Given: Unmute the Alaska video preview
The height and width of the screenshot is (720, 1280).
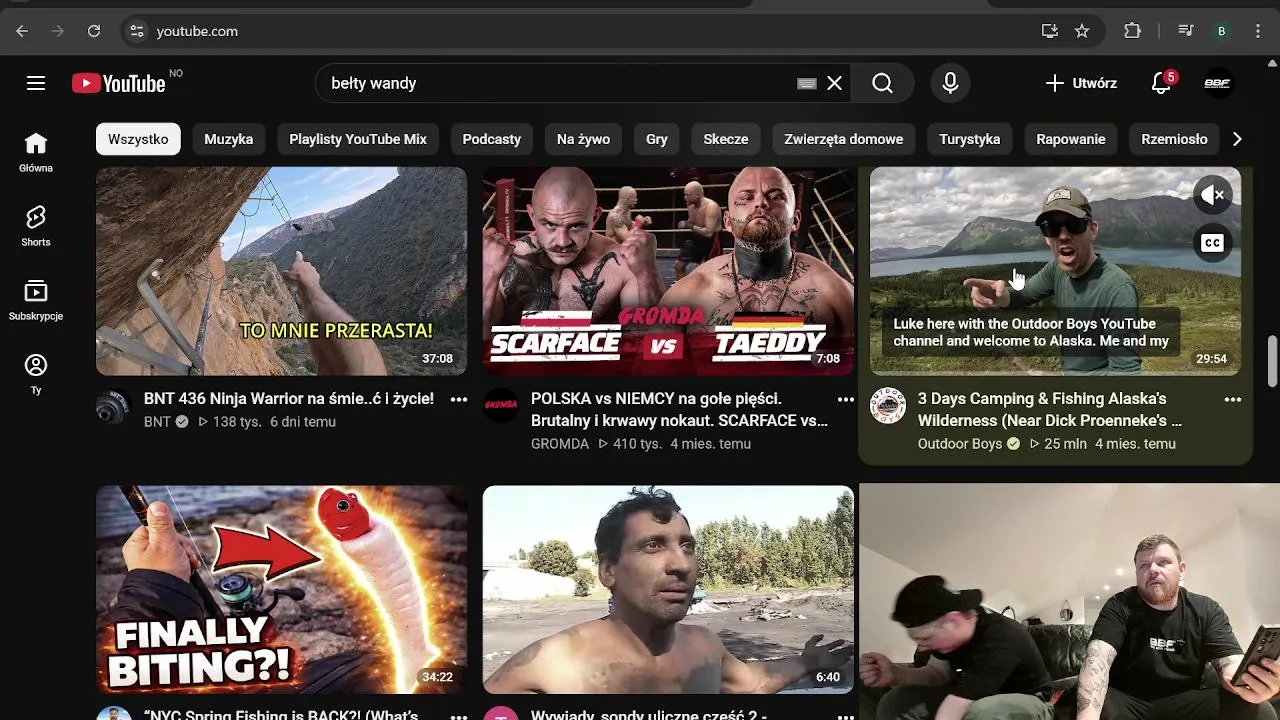Looking at the screenshot, I should (x=1213, y=195).
